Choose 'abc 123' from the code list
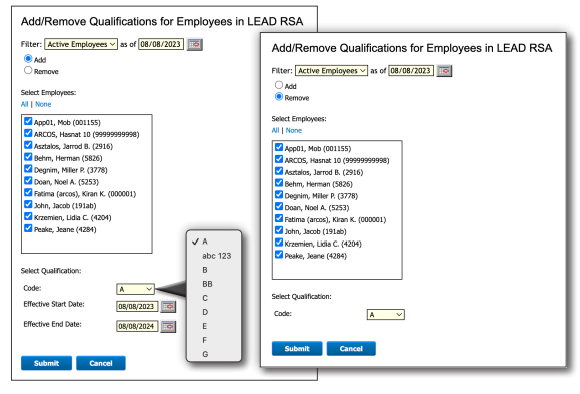This screenshot has height=394, width=580. pyautogui.click(x=216, y=256)
